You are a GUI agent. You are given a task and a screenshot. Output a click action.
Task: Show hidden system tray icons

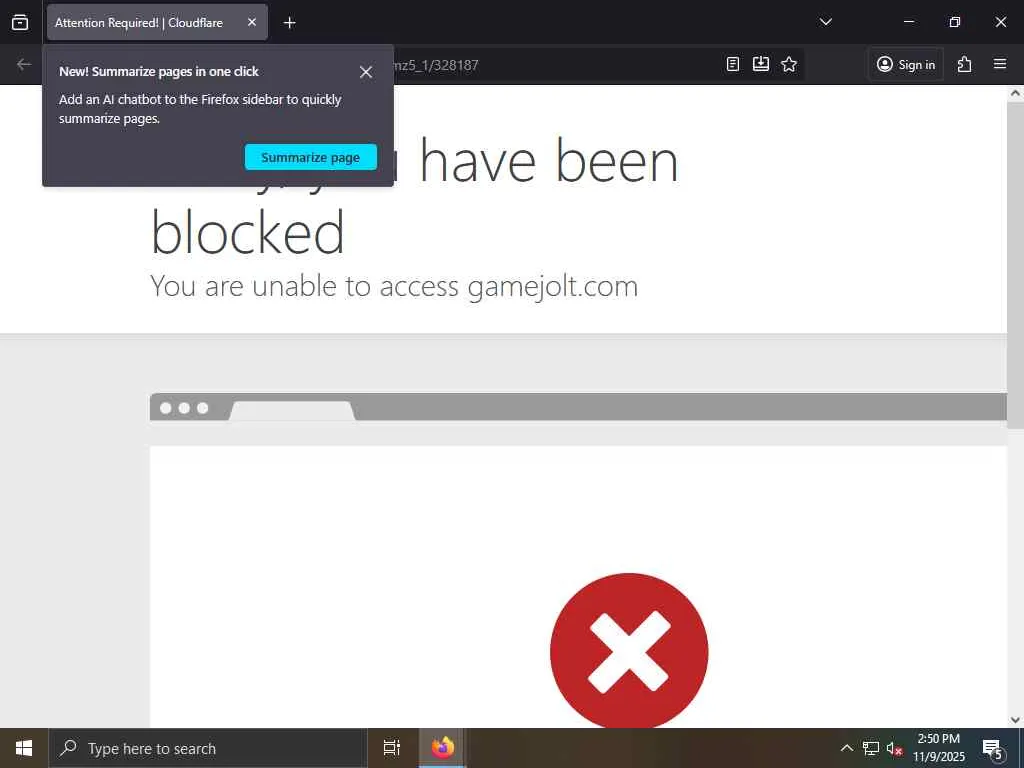pyautogui.click(x=846, y=748)
